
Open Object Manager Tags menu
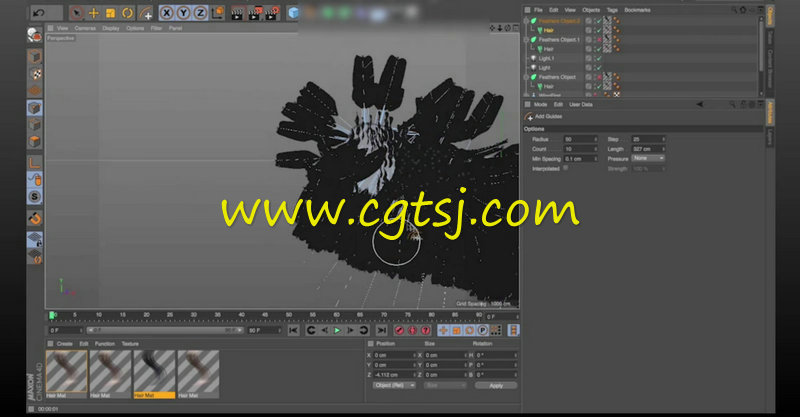coord(612,10)
